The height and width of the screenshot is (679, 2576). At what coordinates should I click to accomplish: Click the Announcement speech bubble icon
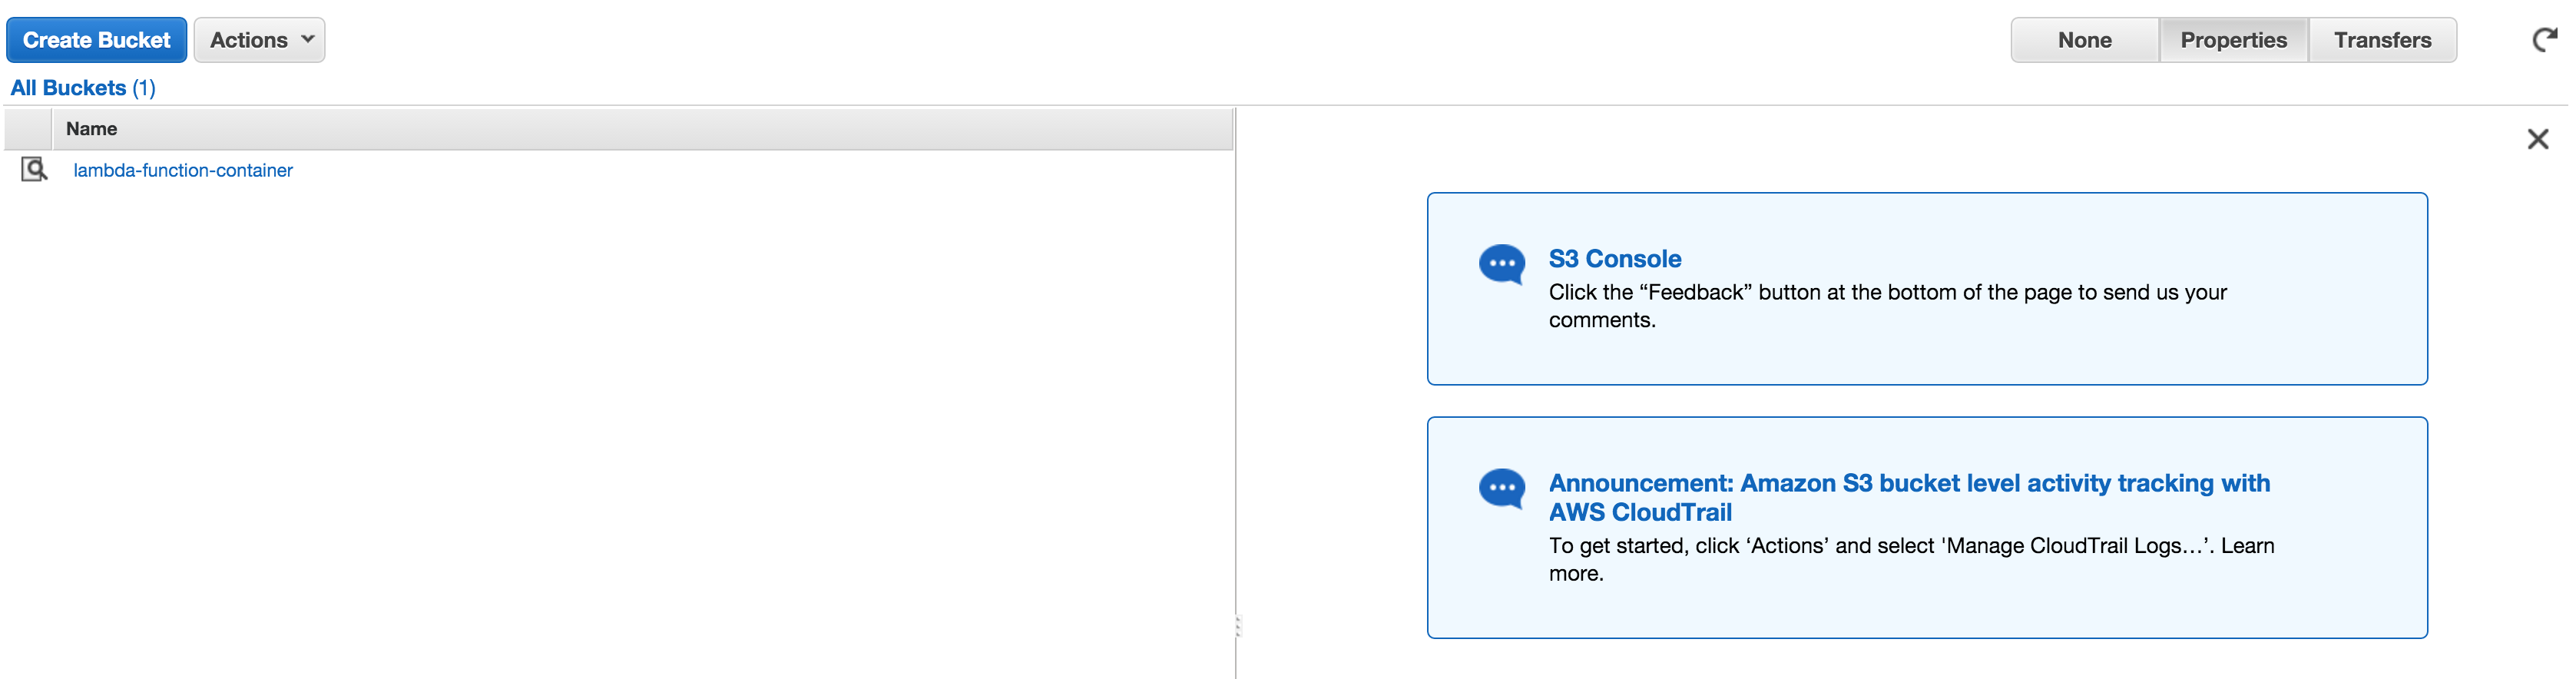coord(1501,489)
